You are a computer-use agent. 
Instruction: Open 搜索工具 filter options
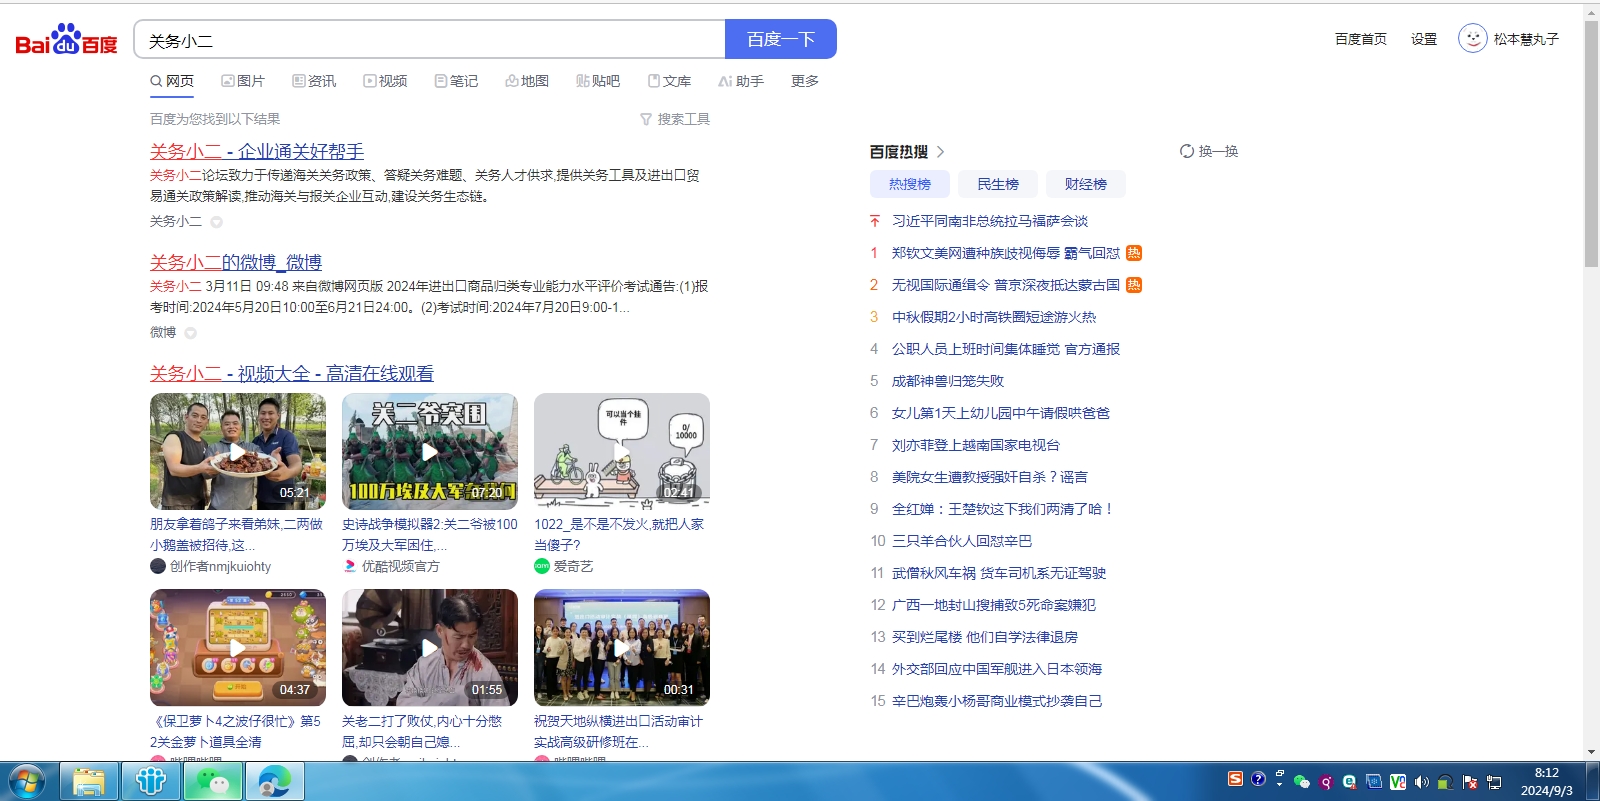click(x=675, y=119)
